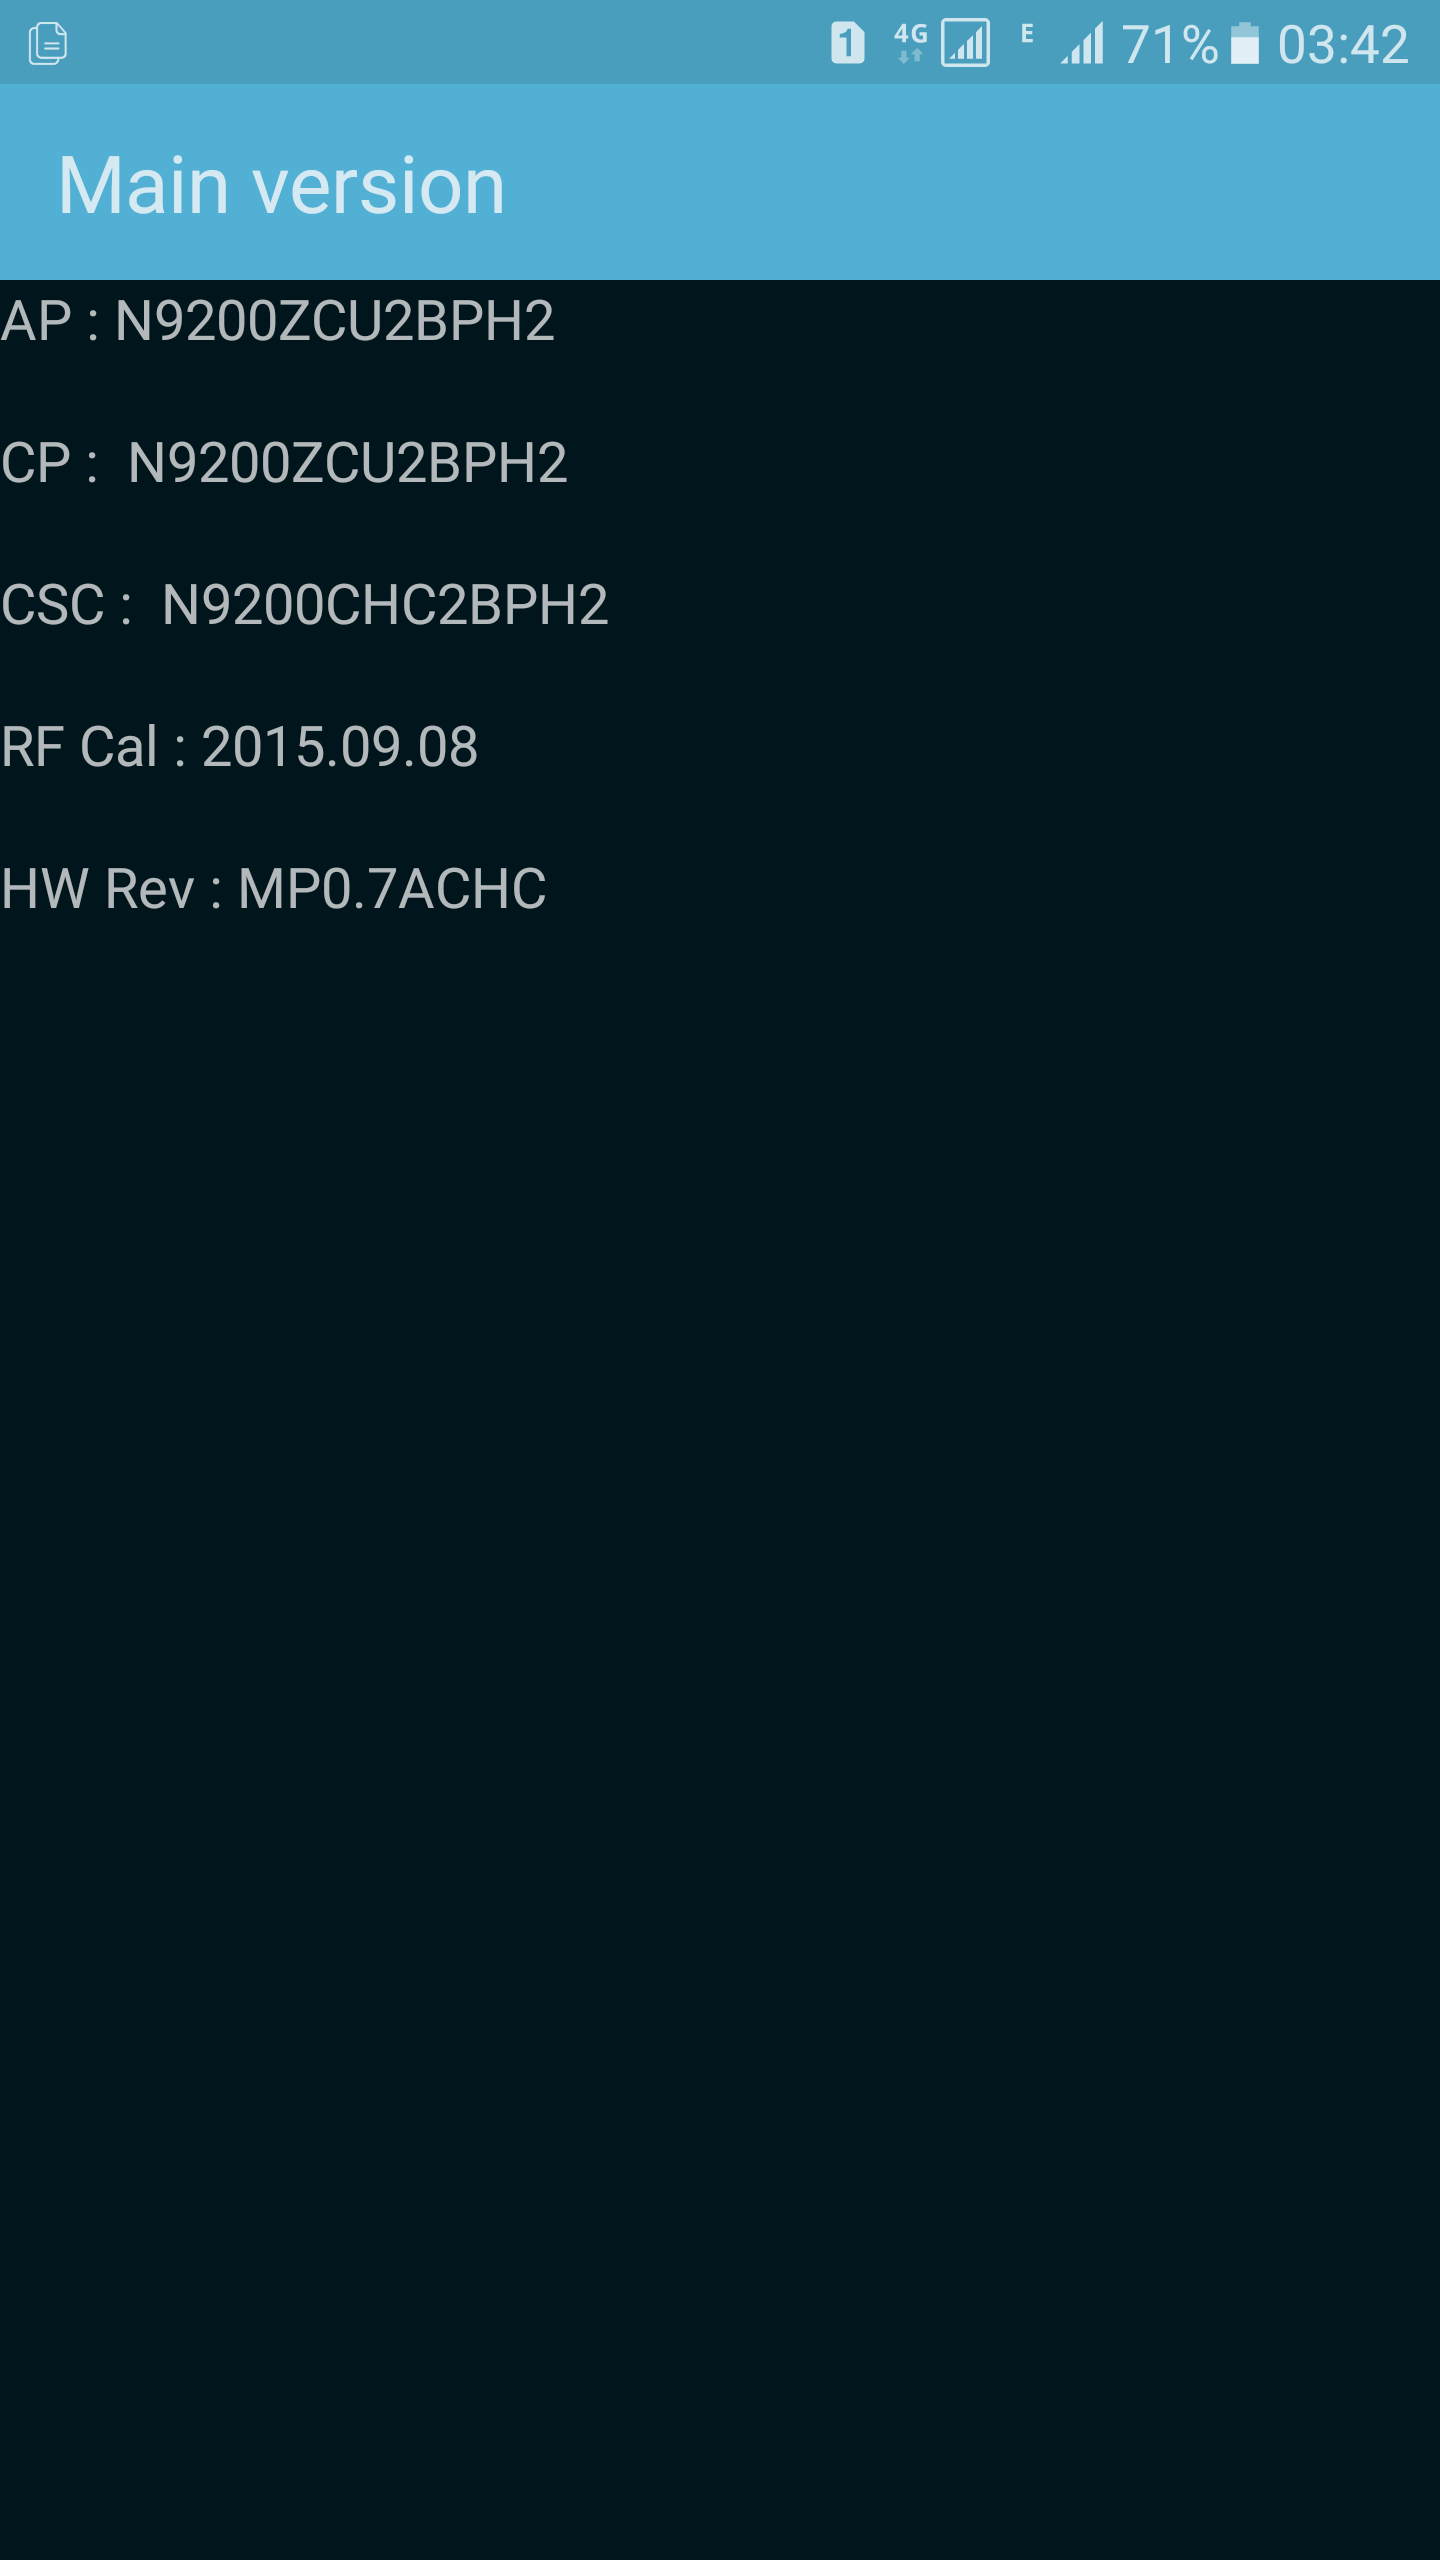Select the 2015.09.08 calibration date
The width and height of the screenshot is (1440, 2560).
[340, 747]
